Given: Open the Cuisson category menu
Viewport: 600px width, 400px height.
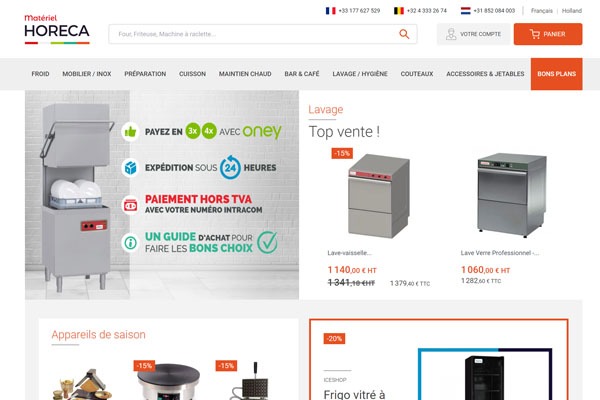Looking at the screenshot, I should (x=192, y=74).
